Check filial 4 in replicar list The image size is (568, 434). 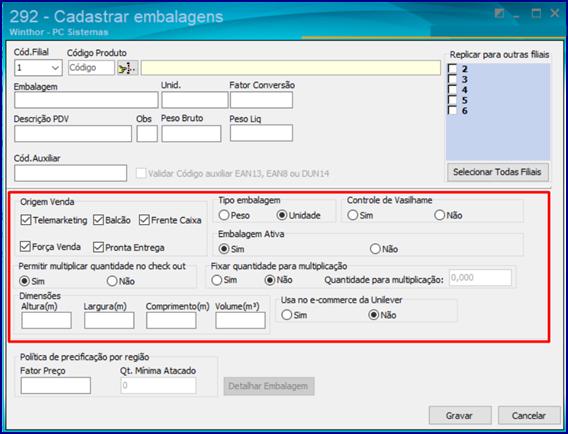point(452,89)
